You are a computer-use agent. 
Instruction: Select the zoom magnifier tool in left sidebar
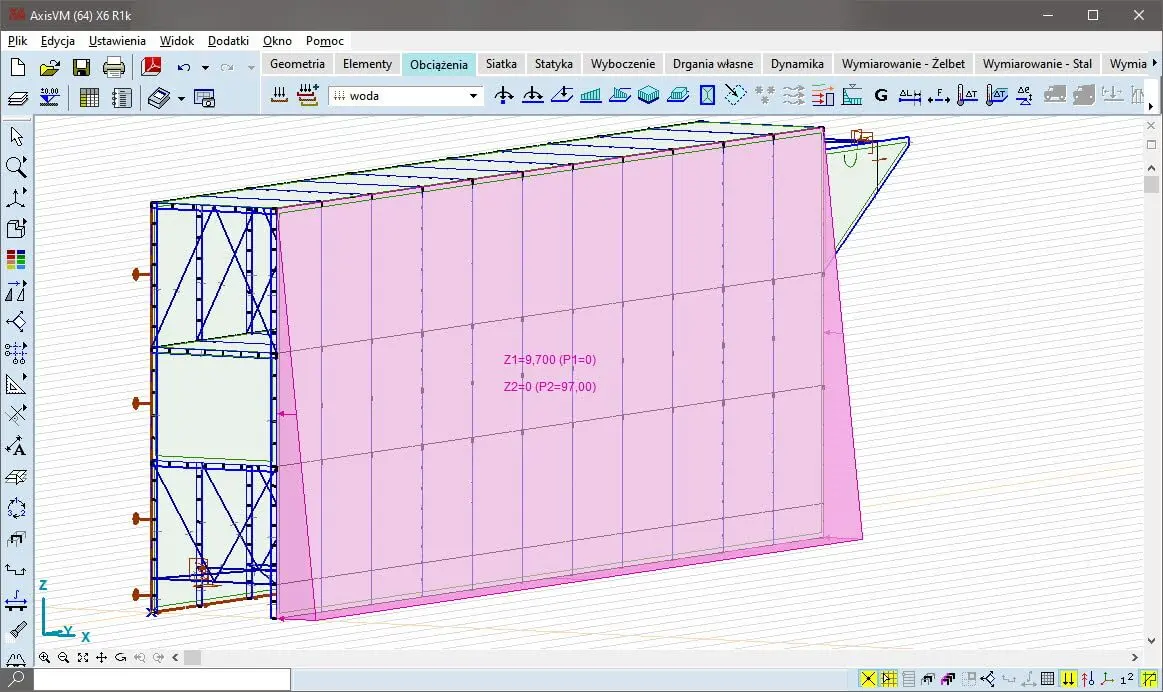click(16, 167)
